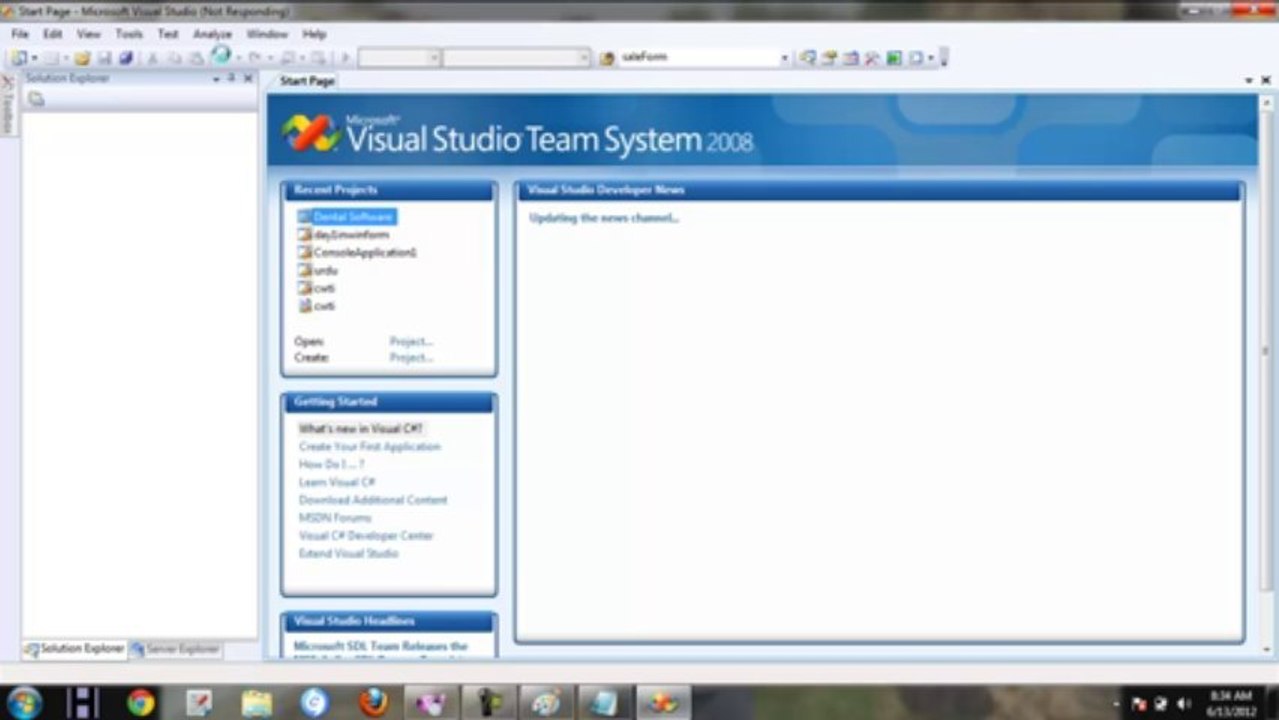
Task: Click the Save All toolbar icon
Action: coord(125,58)
